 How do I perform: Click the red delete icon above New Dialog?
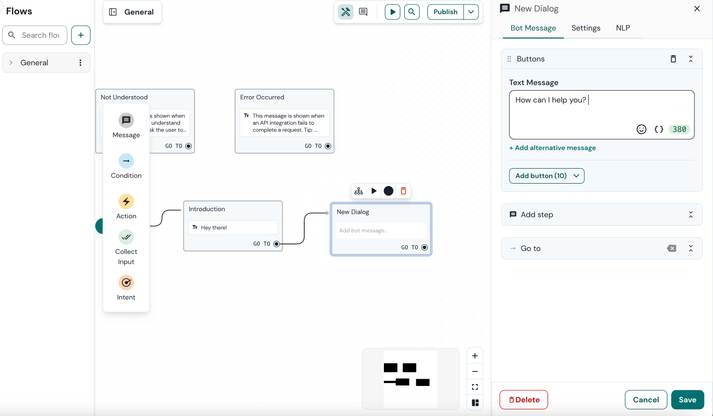click(x=404, y=191)
